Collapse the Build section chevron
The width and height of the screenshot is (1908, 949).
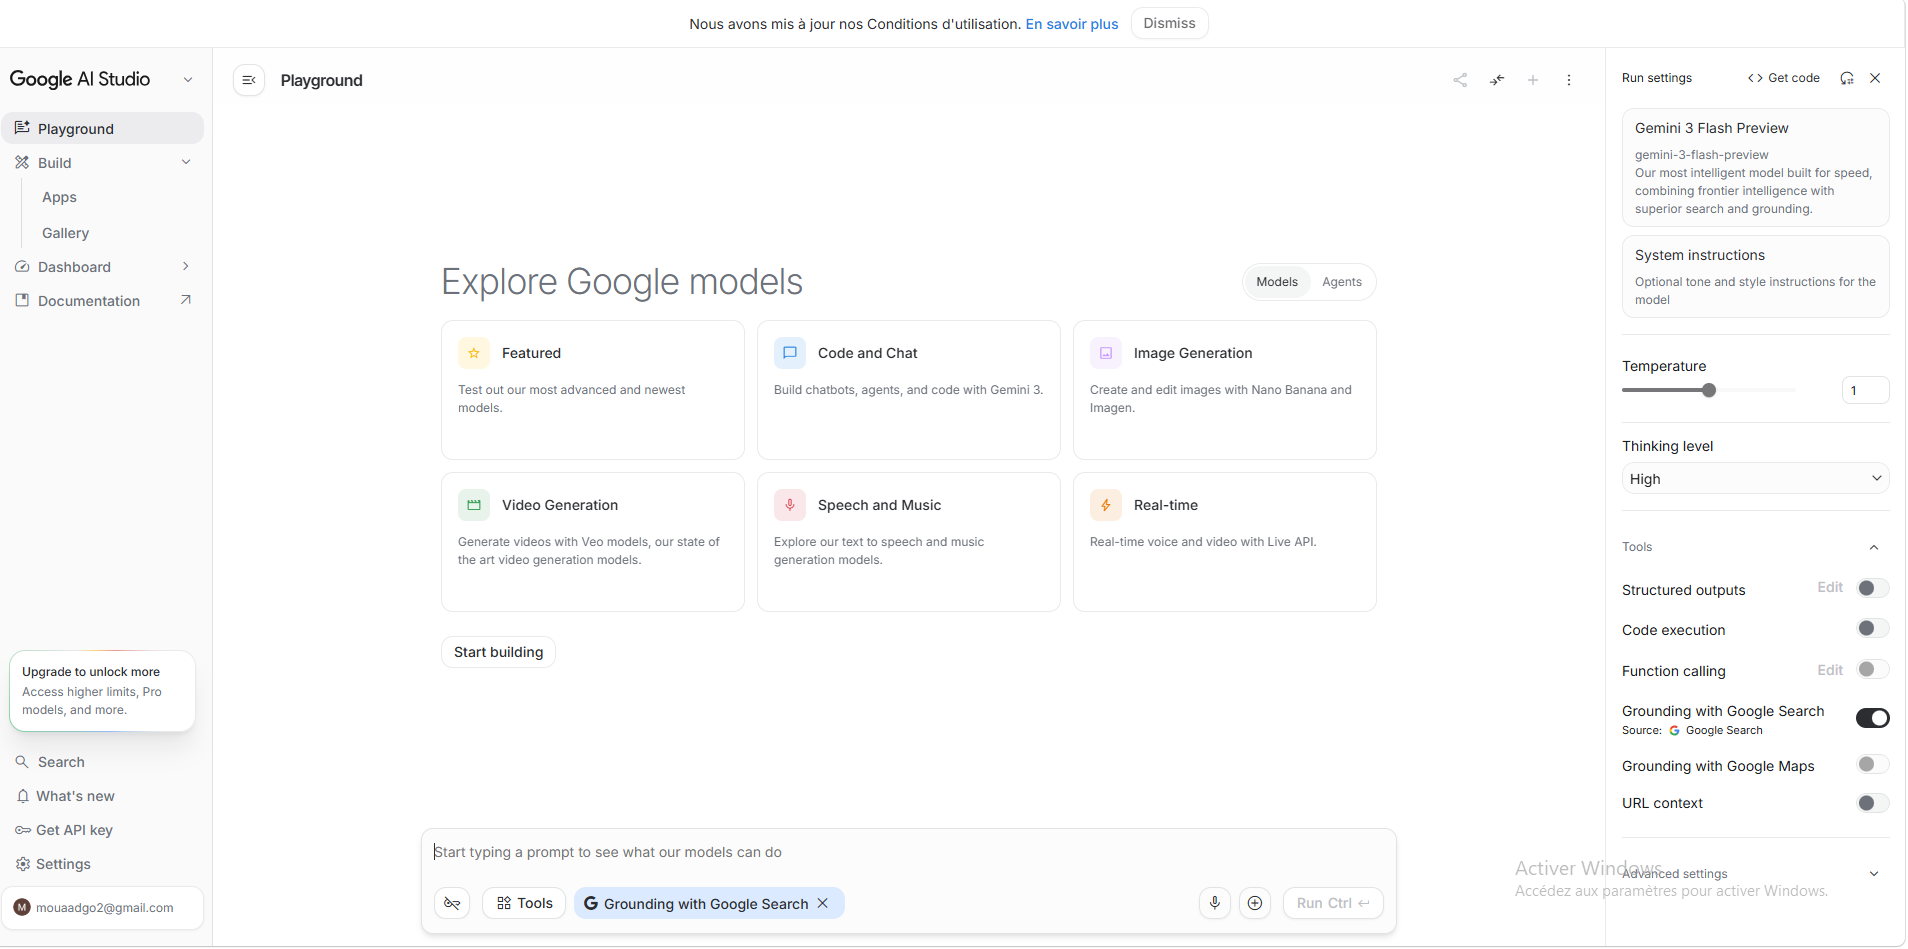point(186,162)
